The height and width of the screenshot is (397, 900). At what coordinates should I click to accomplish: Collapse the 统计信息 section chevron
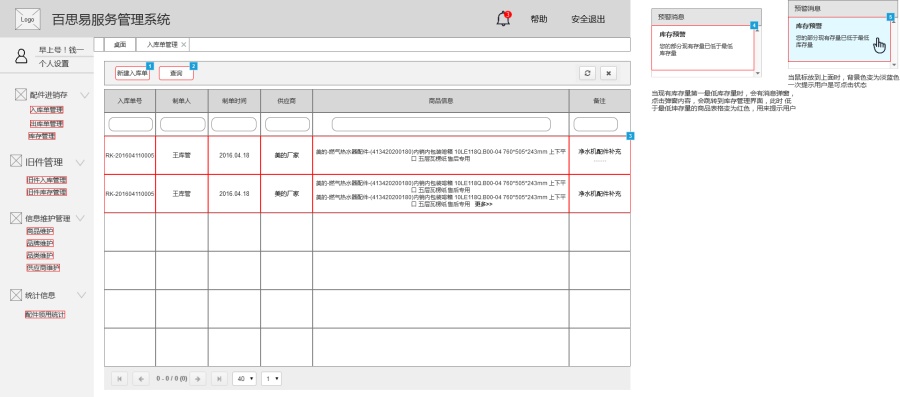coord(82,295)
